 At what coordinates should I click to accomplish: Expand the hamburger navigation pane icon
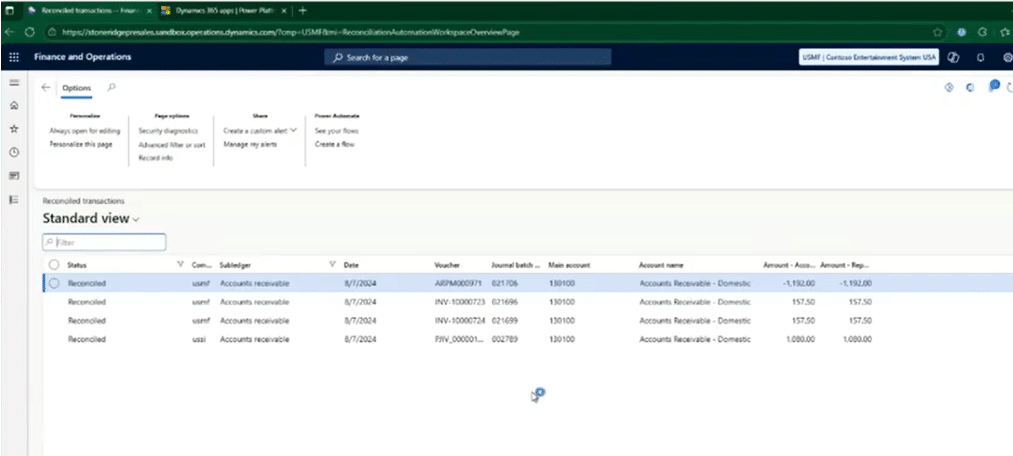[x=14, y=83]
